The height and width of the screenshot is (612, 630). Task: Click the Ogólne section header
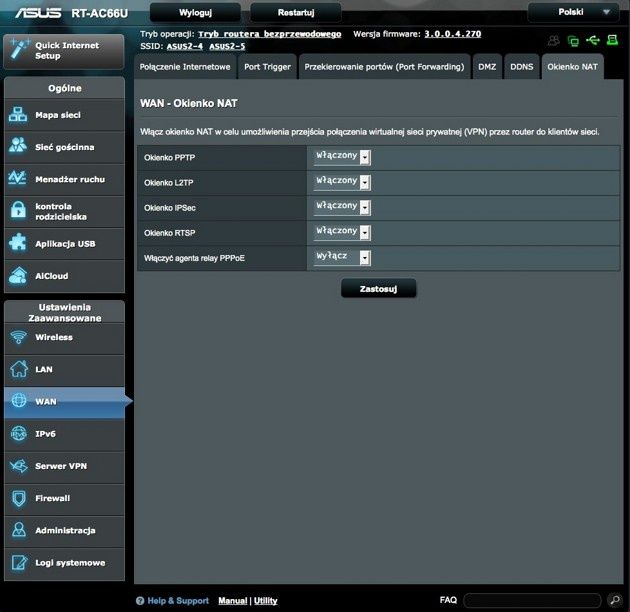tap(64, 88)
